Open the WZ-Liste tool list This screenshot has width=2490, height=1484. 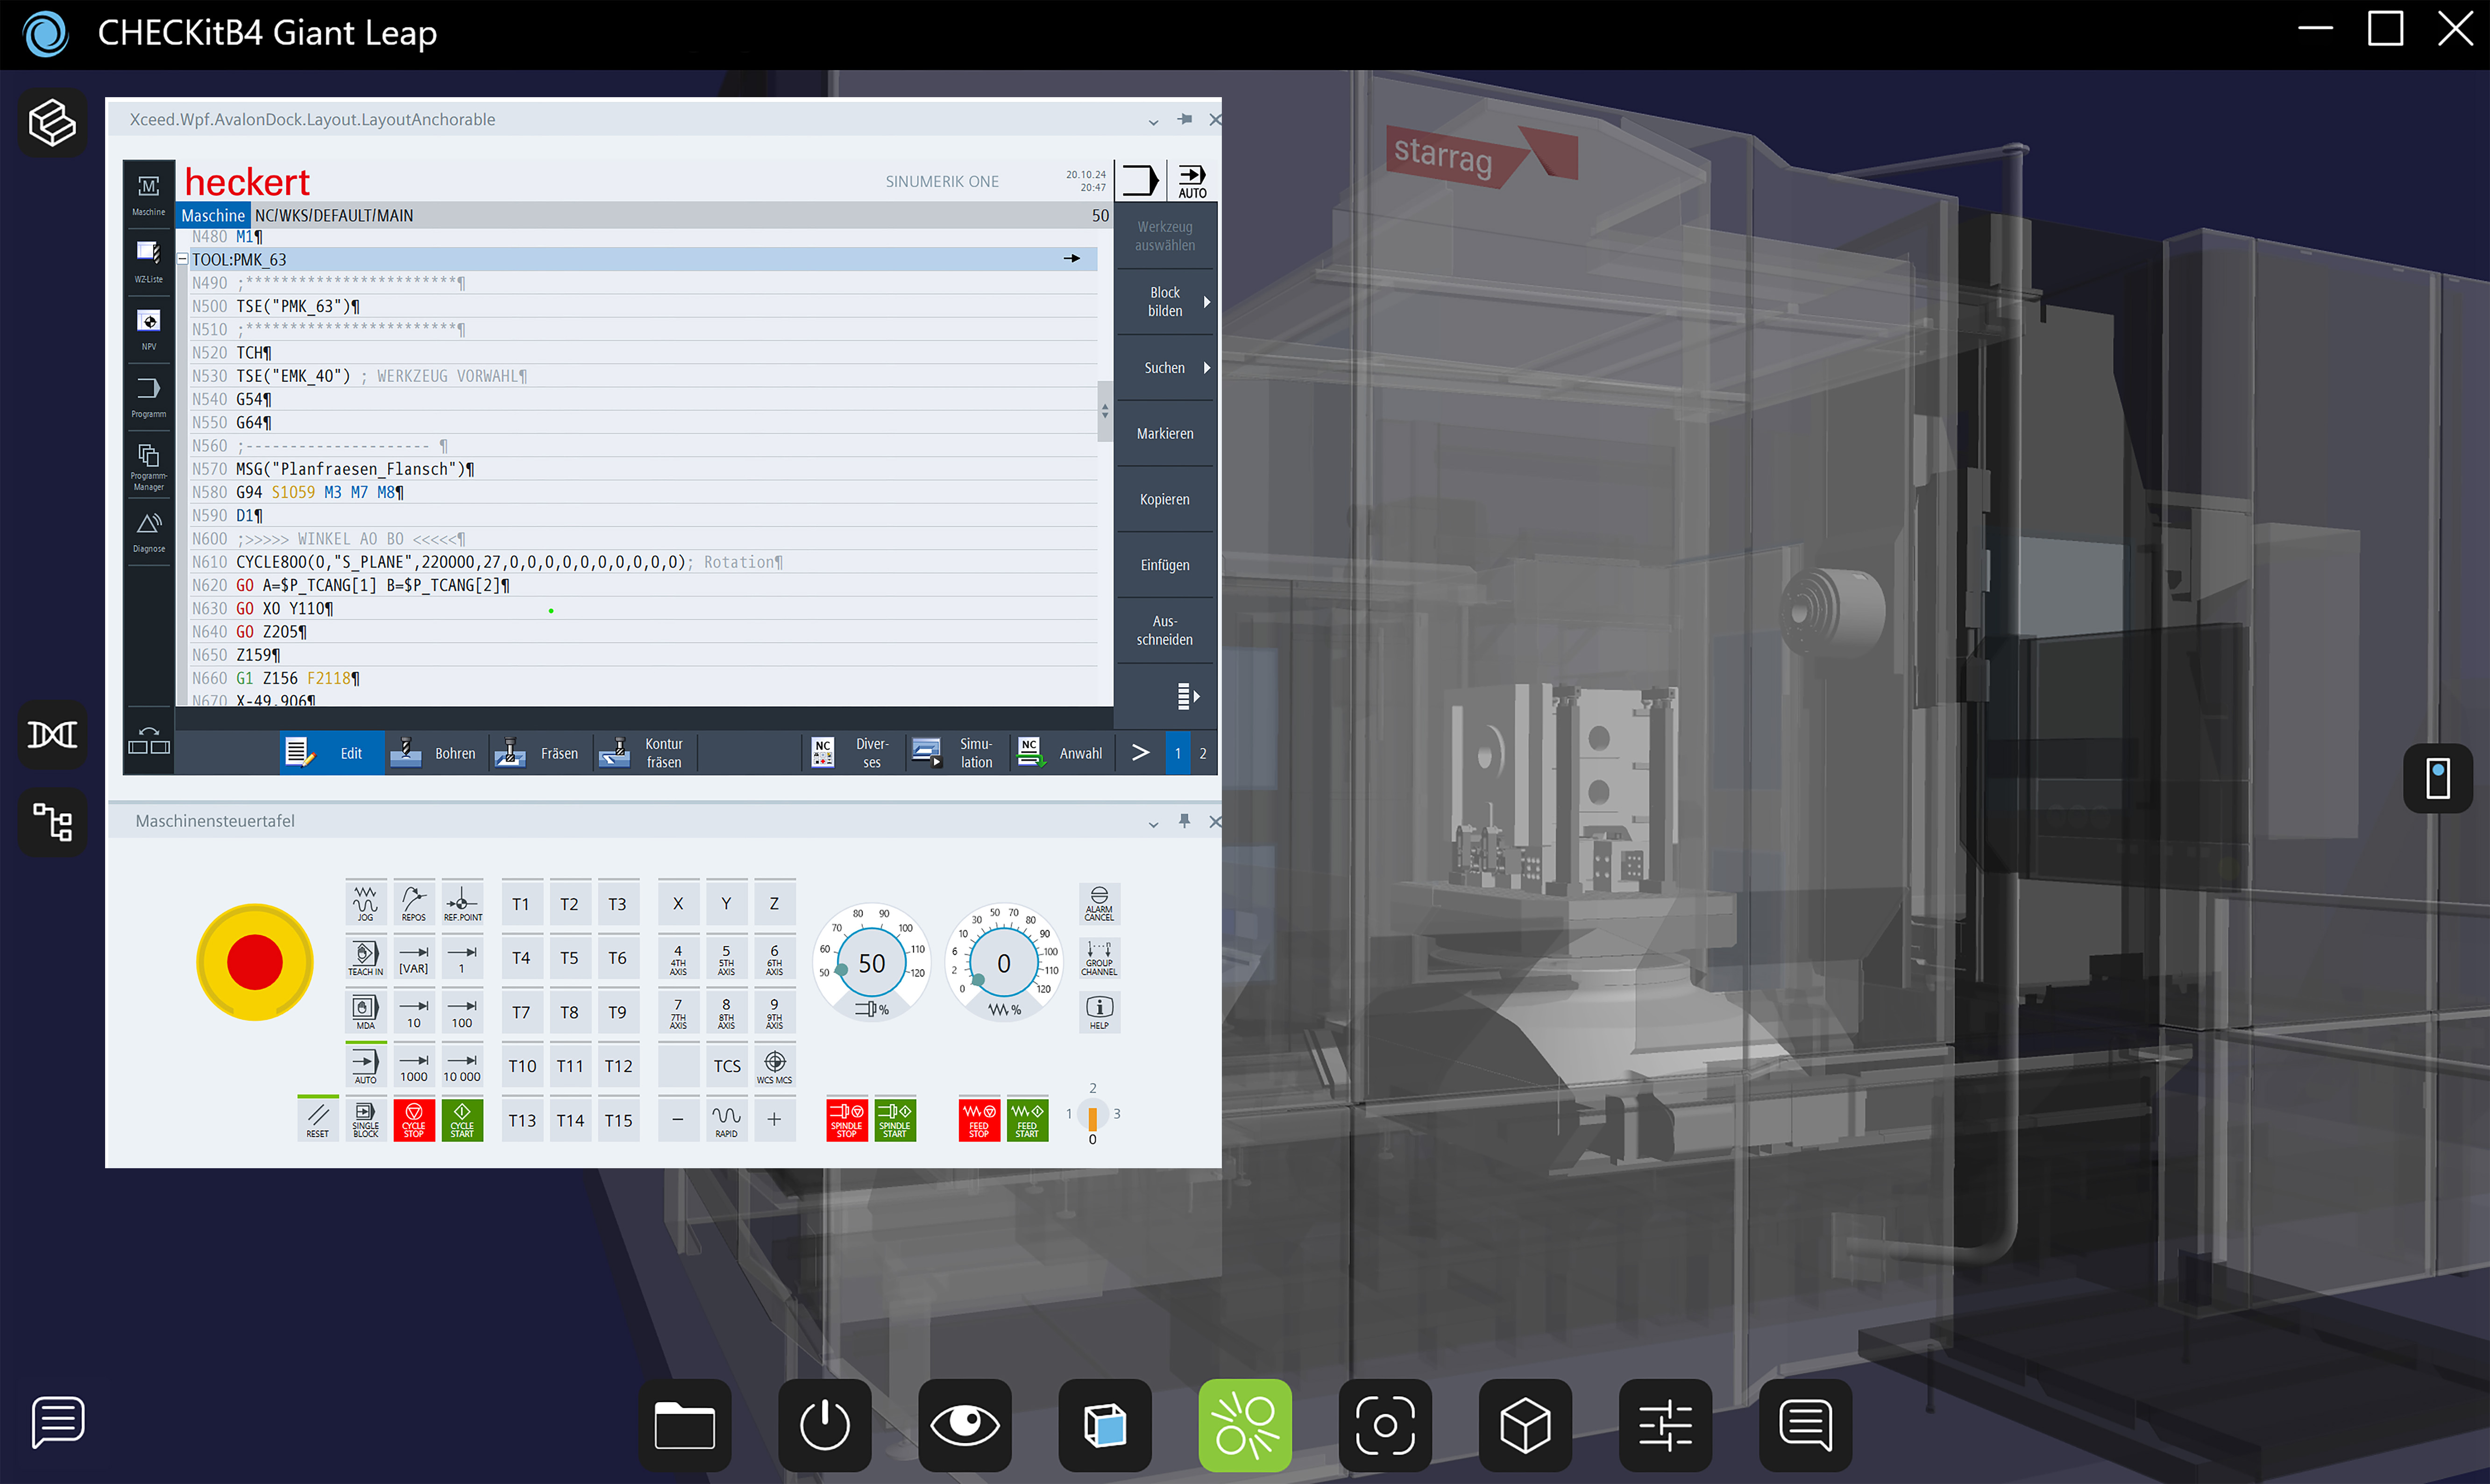click(149, 261)
